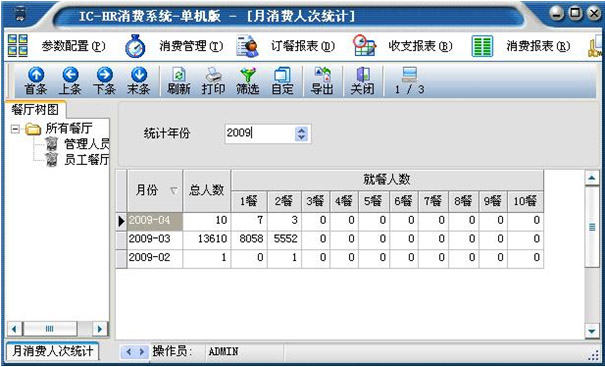The width and height of the screenshot is (605, 367).
Task: Click the tree panel horizontal scrollbar thumb
Action: [50, 329]
